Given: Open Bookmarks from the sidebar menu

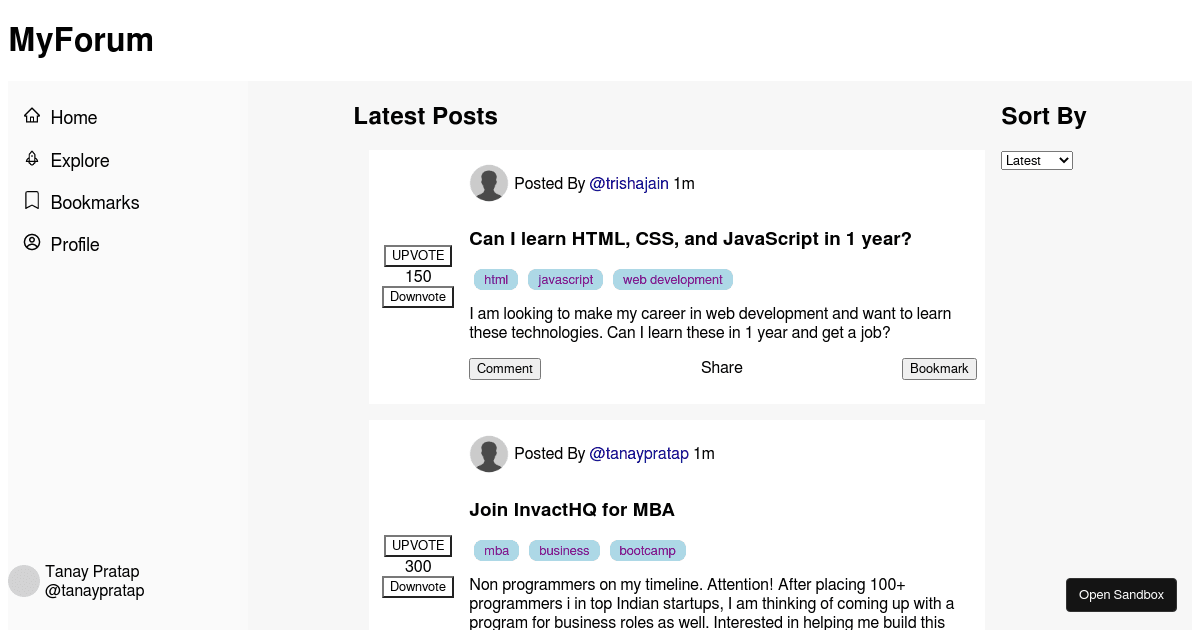Looking at the screenshot, I should click(x=95, y=202).
